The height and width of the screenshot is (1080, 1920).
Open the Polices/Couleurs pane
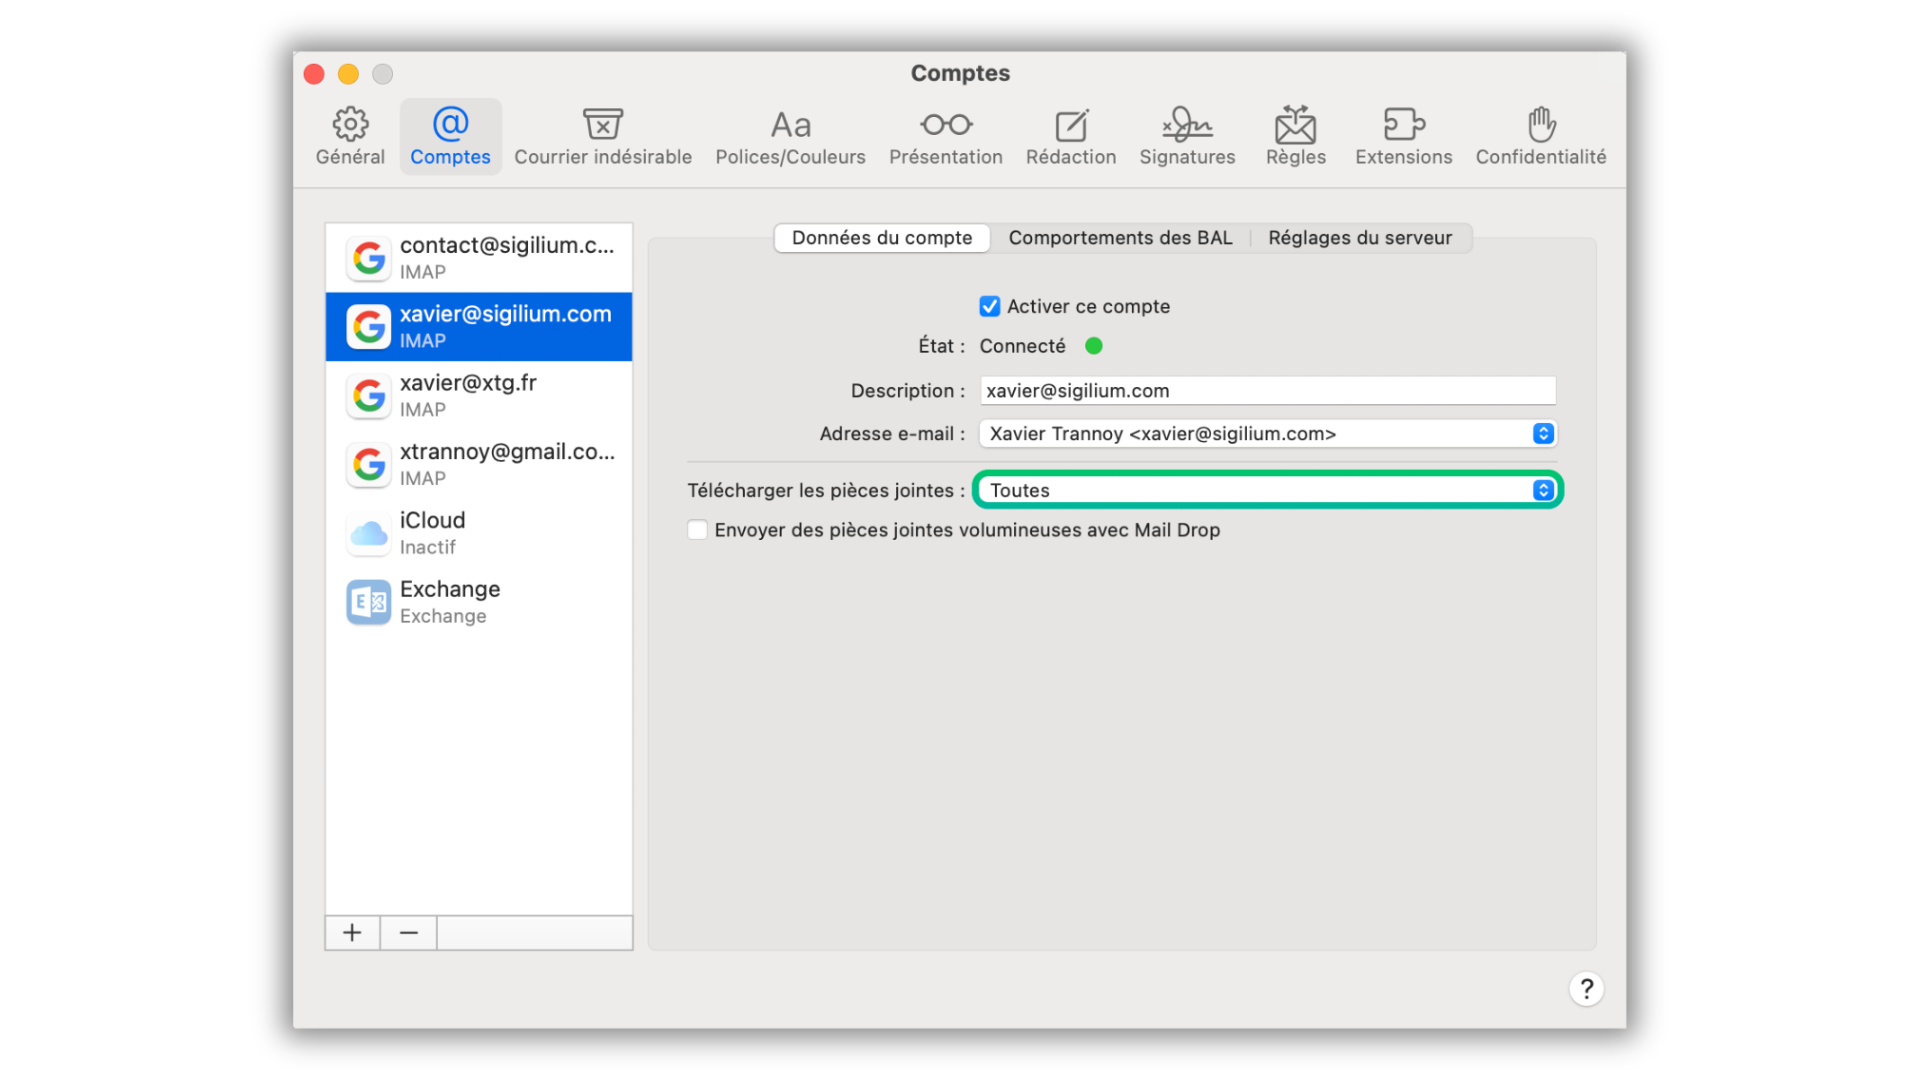pos(790,137)
